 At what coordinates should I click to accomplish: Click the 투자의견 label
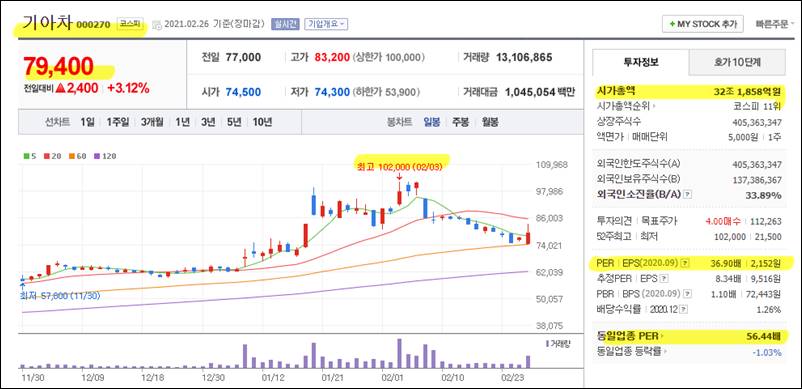tap(615, 221)
